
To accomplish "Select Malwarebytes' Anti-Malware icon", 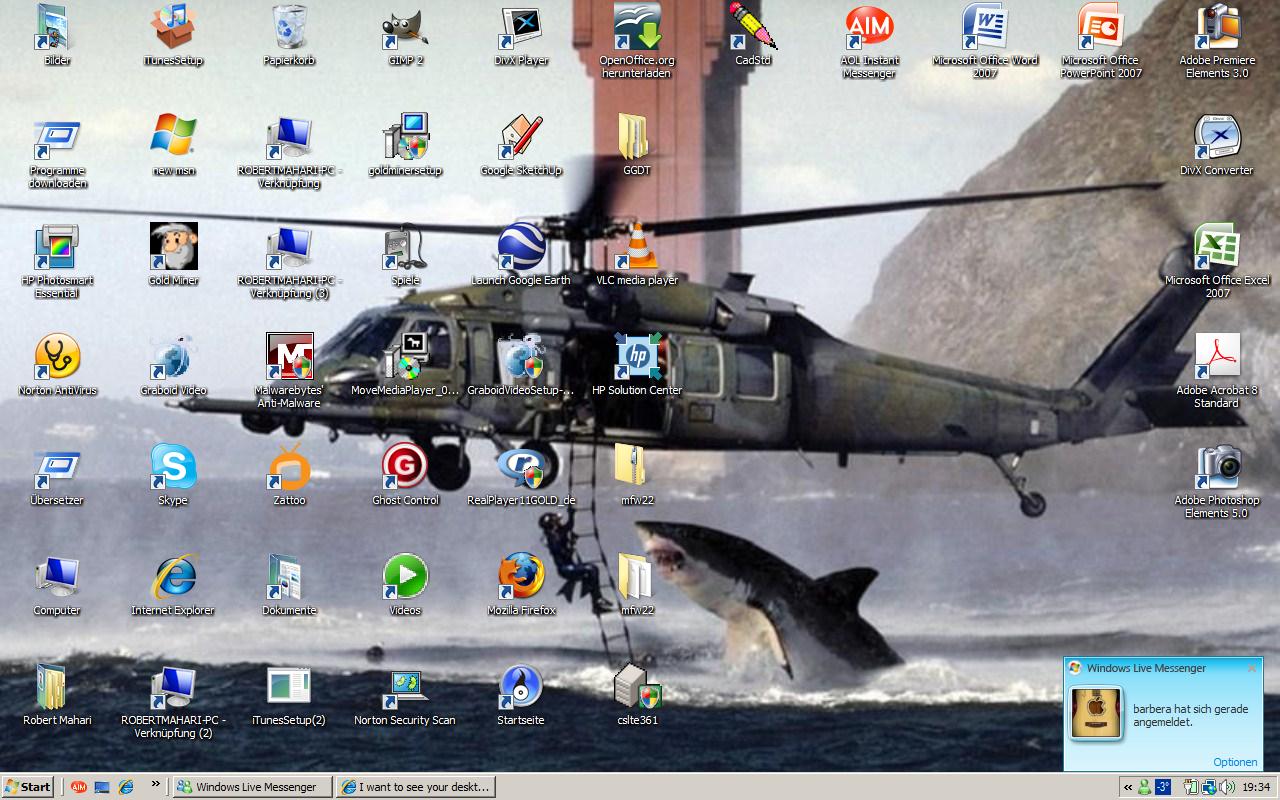I will pos(289,358).
